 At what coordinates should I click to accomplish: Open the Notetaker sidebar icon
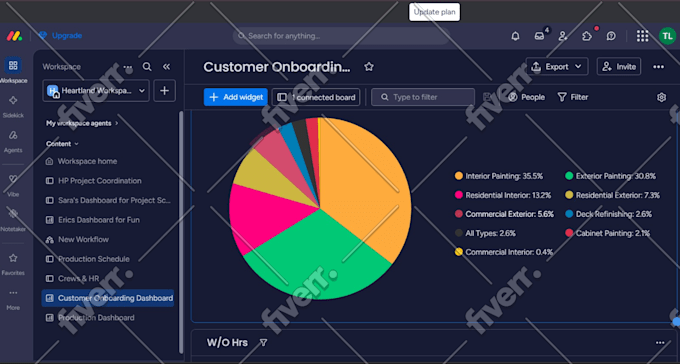pyautogui.click(x=13, y=213)
